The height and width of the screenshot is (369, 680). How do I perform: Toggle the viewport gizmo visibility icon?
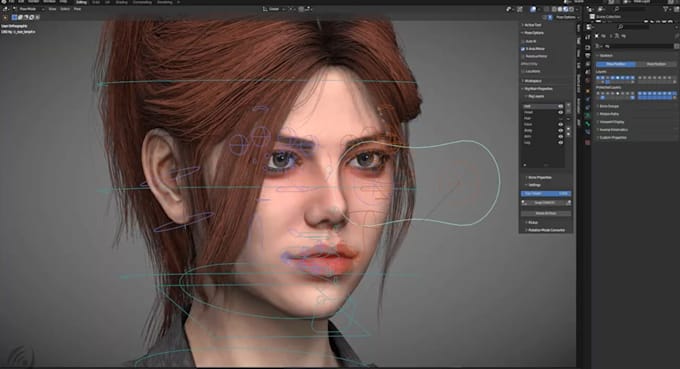point(520,9)
